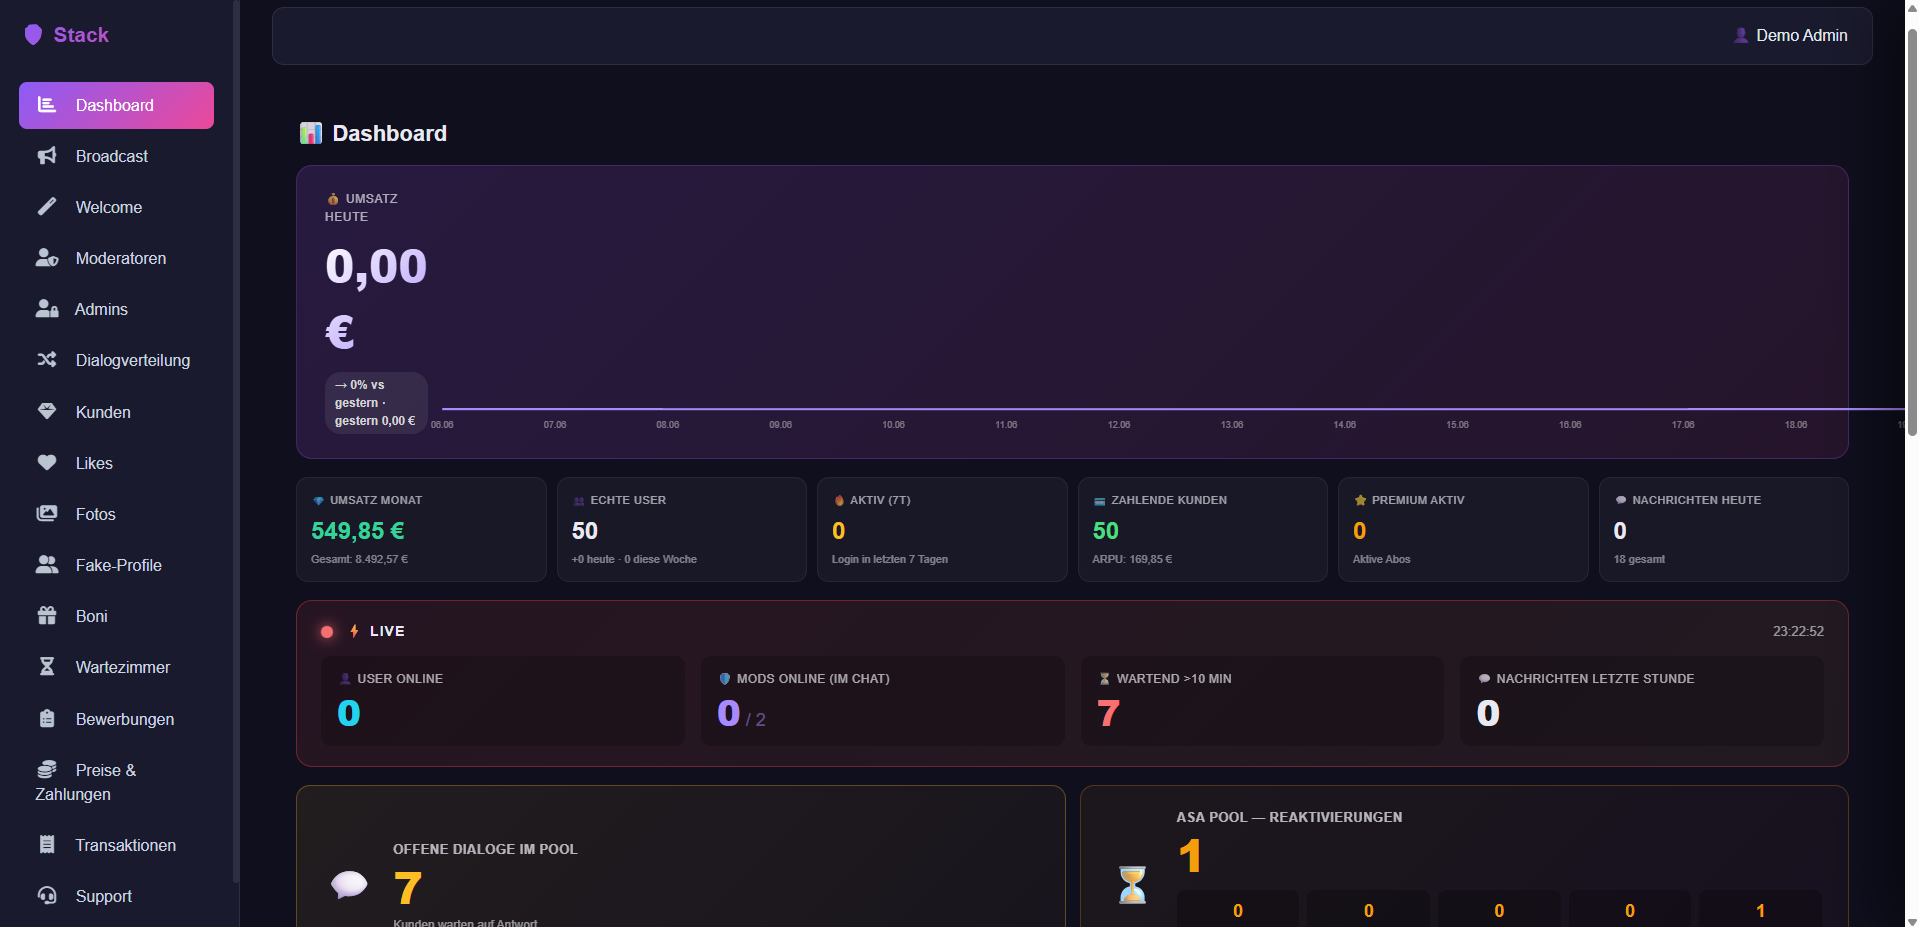Image resolution: width=1919 pixels, height=927 pixels.
Task: Click the Fake-Profile group icon
Action: click(47, 565)
